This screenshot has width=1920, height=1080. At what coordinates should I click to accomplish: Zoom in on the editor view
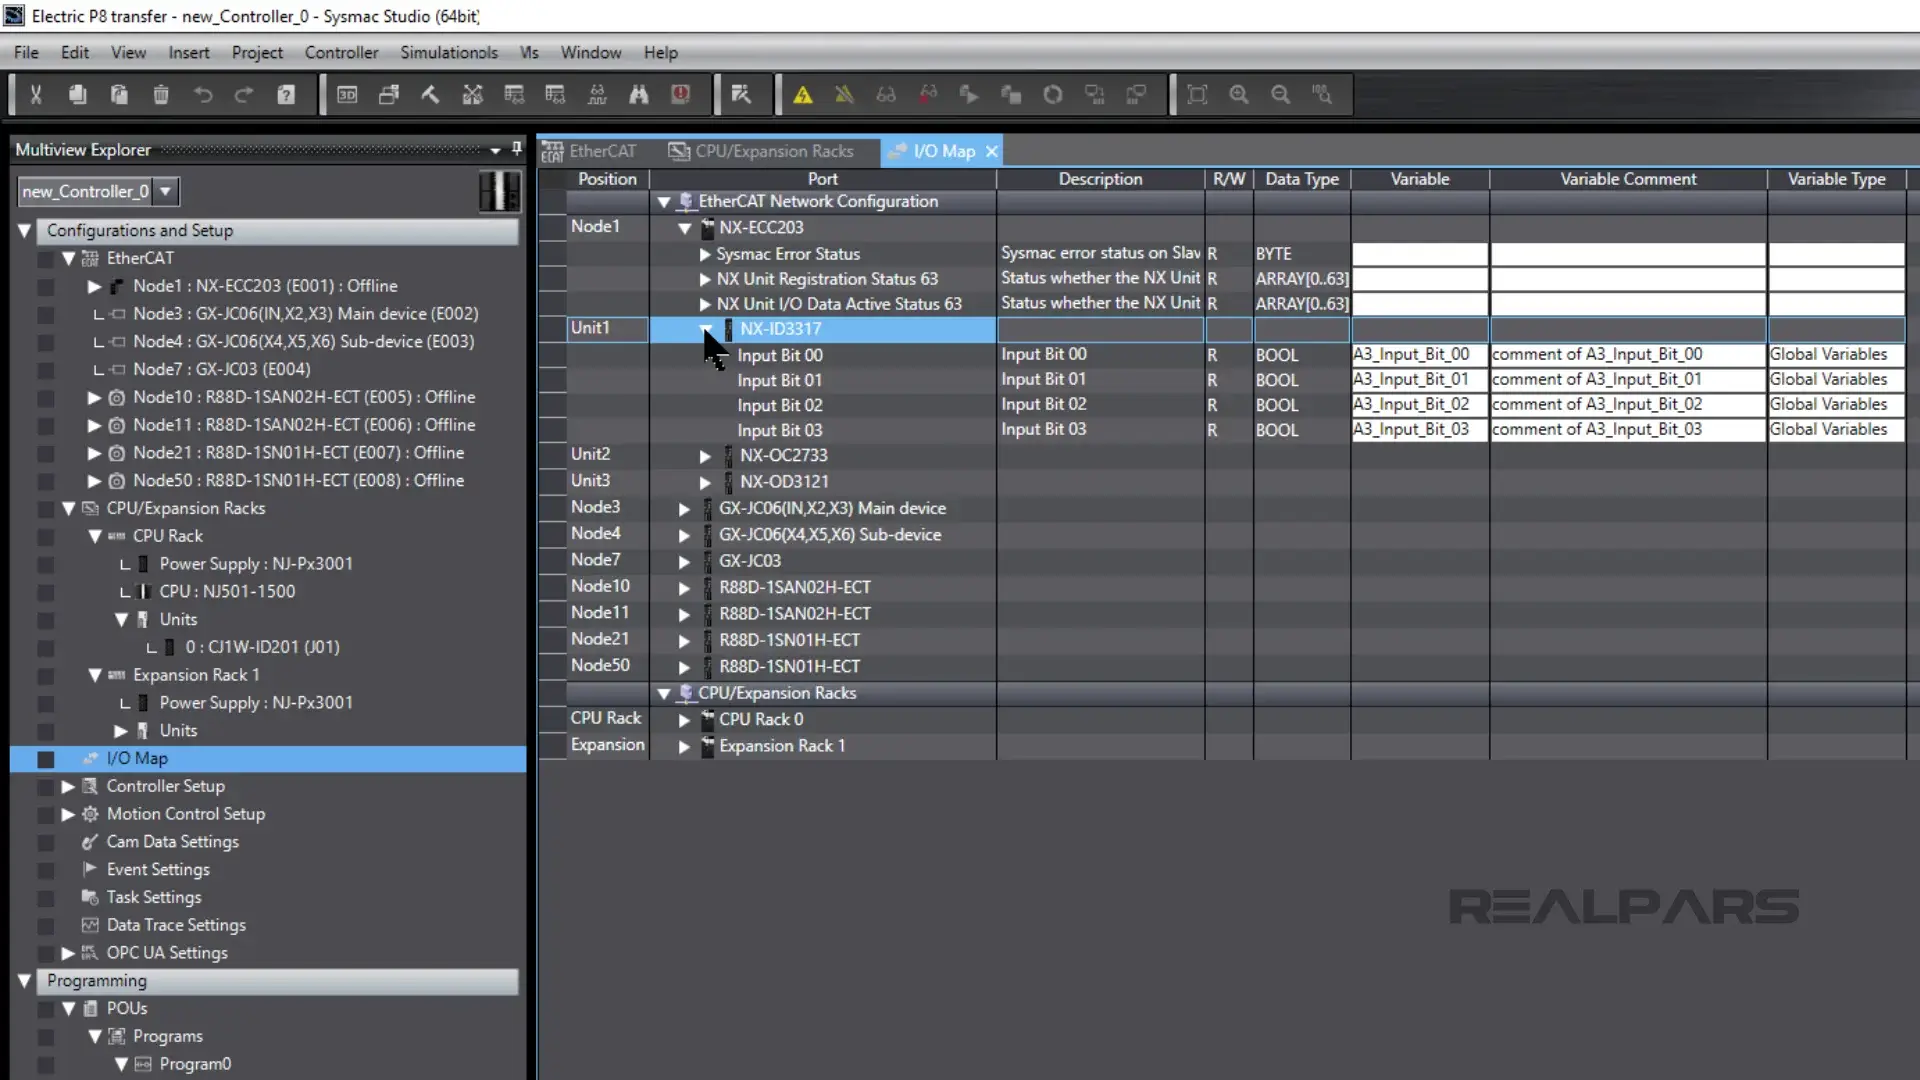point(1239,95)
